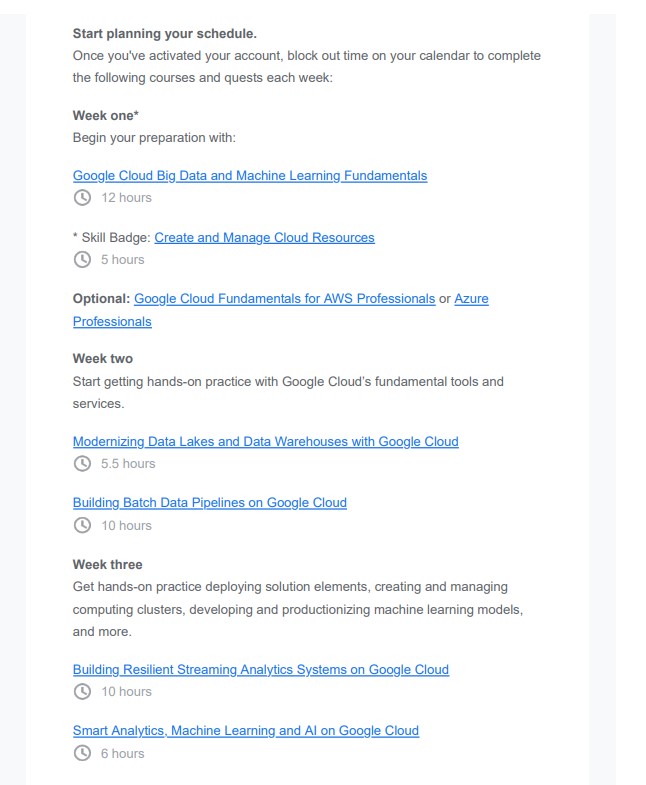The width and height of the screenshot is (646, 785).
Task: Click the 'Week one*' heading
Action: (106, 116)
